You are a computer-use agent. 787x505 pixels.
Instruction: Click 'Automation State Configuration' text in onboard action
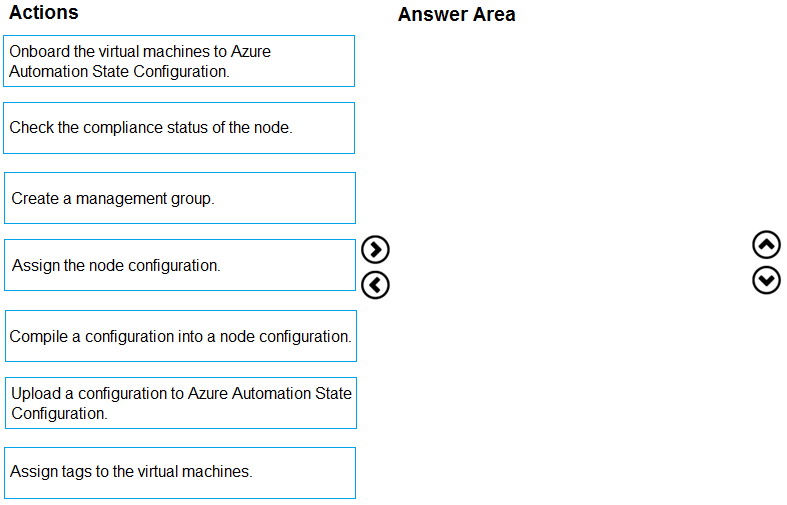pyautogui.click(x=119, y=71)
